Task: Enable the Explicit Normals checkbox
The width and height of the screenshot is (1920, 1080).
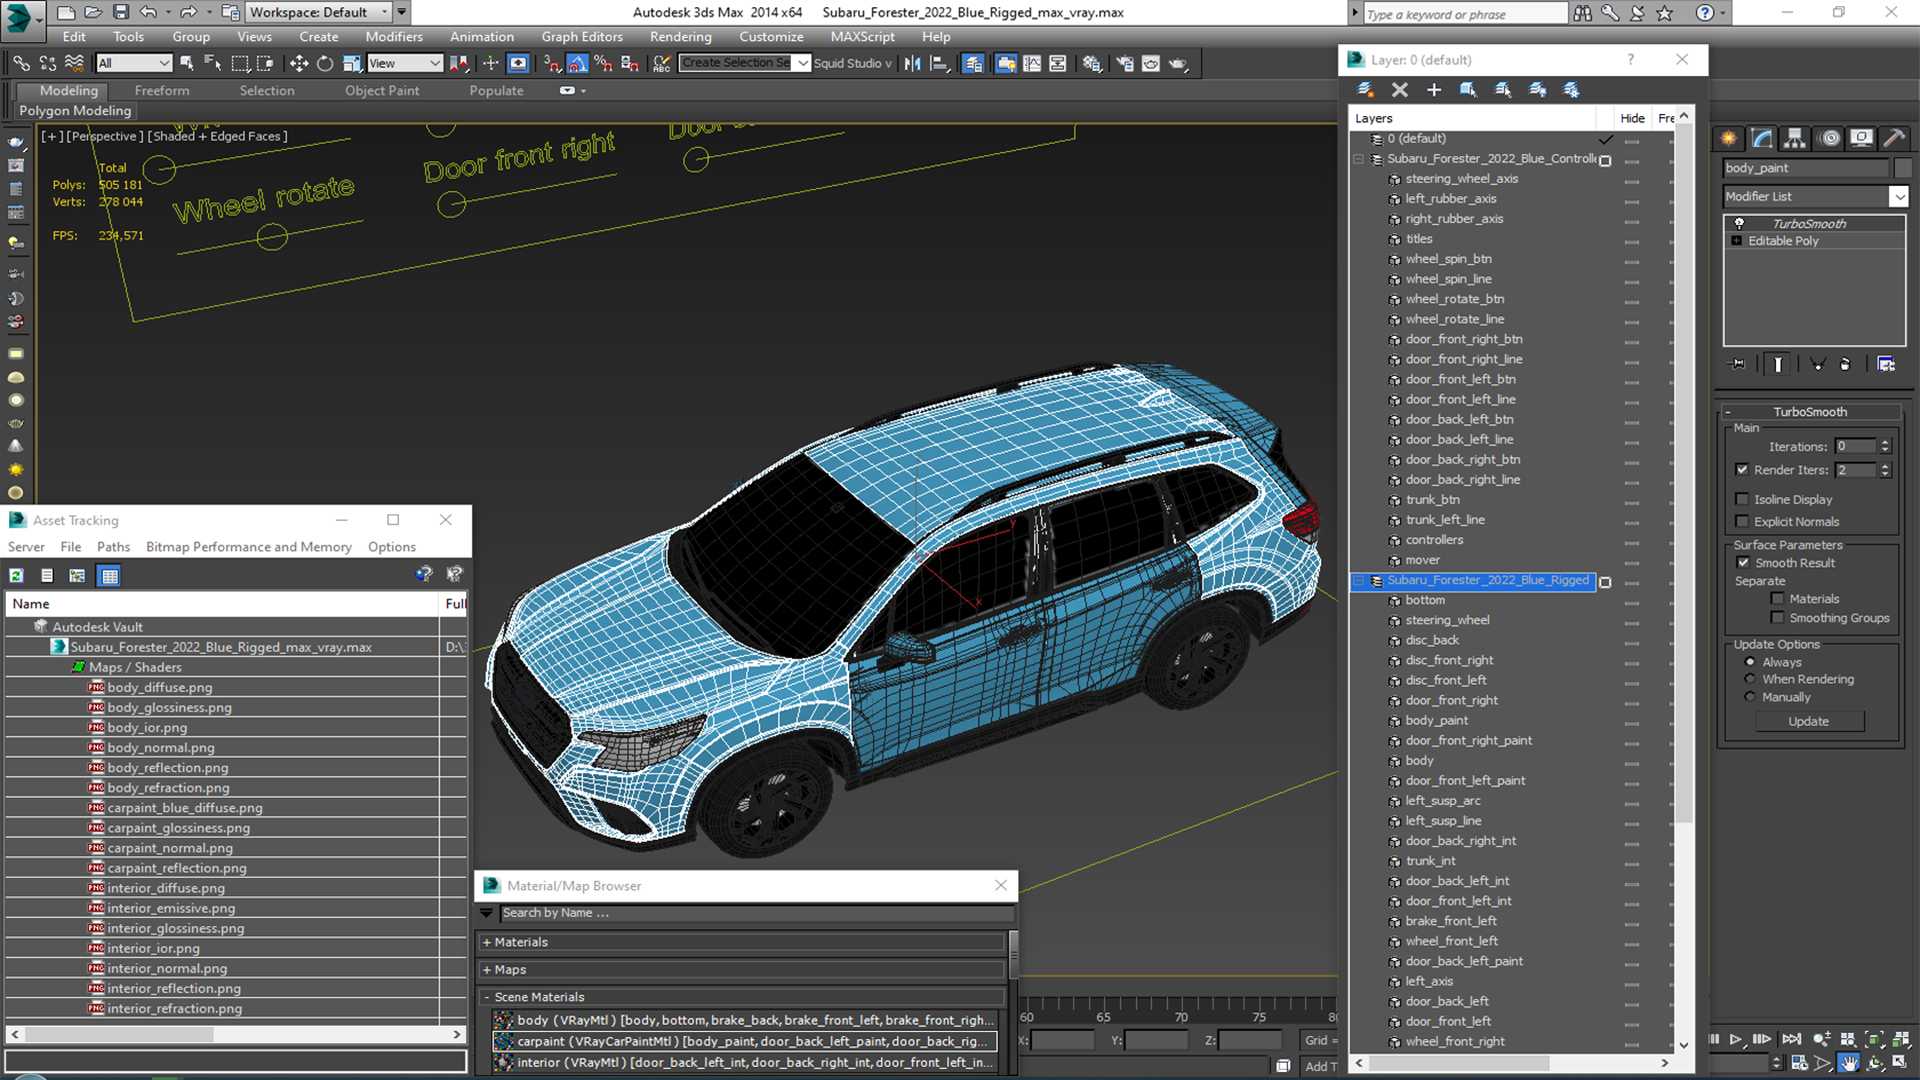Action: 1742,521
